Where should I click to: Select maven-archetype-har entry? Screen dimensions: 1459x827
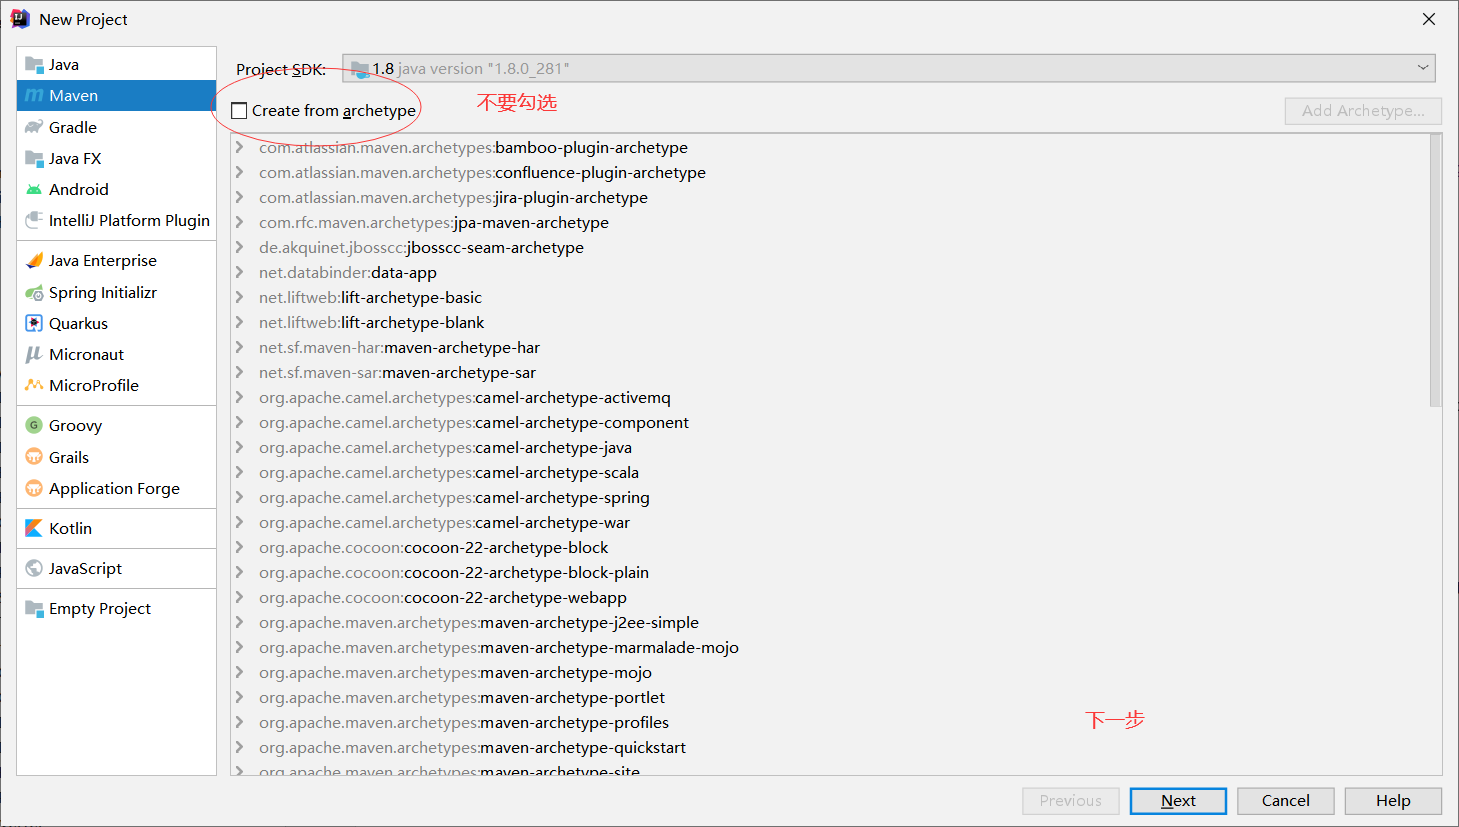pyautogui.click(x=399, y=347)
